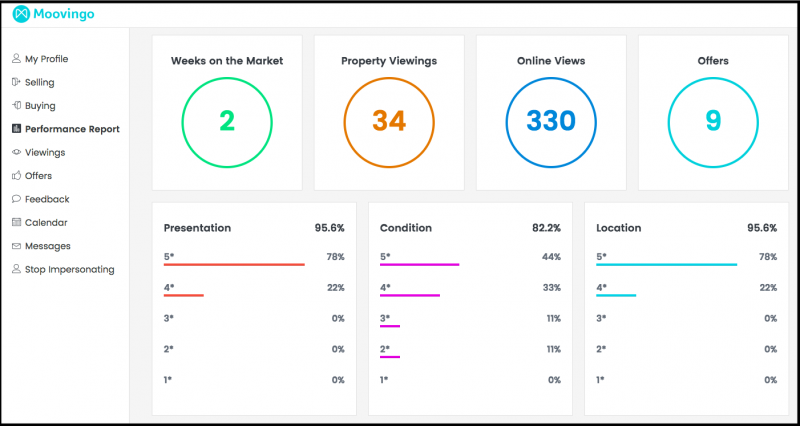800x426 pixels.
Task: Click the Moovingo brand name
Action: 64,14
